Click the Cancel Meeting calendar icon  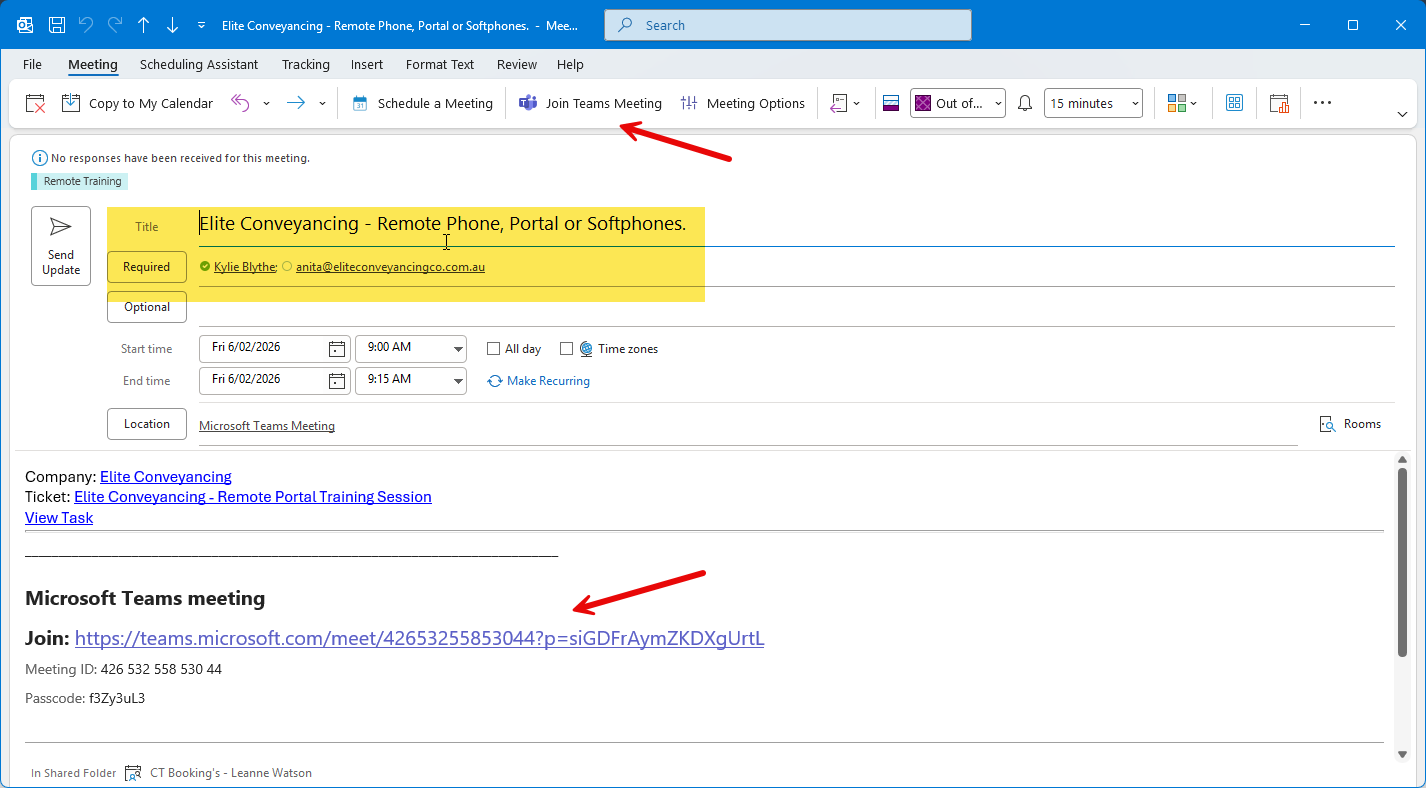click(x=35, y=103)
